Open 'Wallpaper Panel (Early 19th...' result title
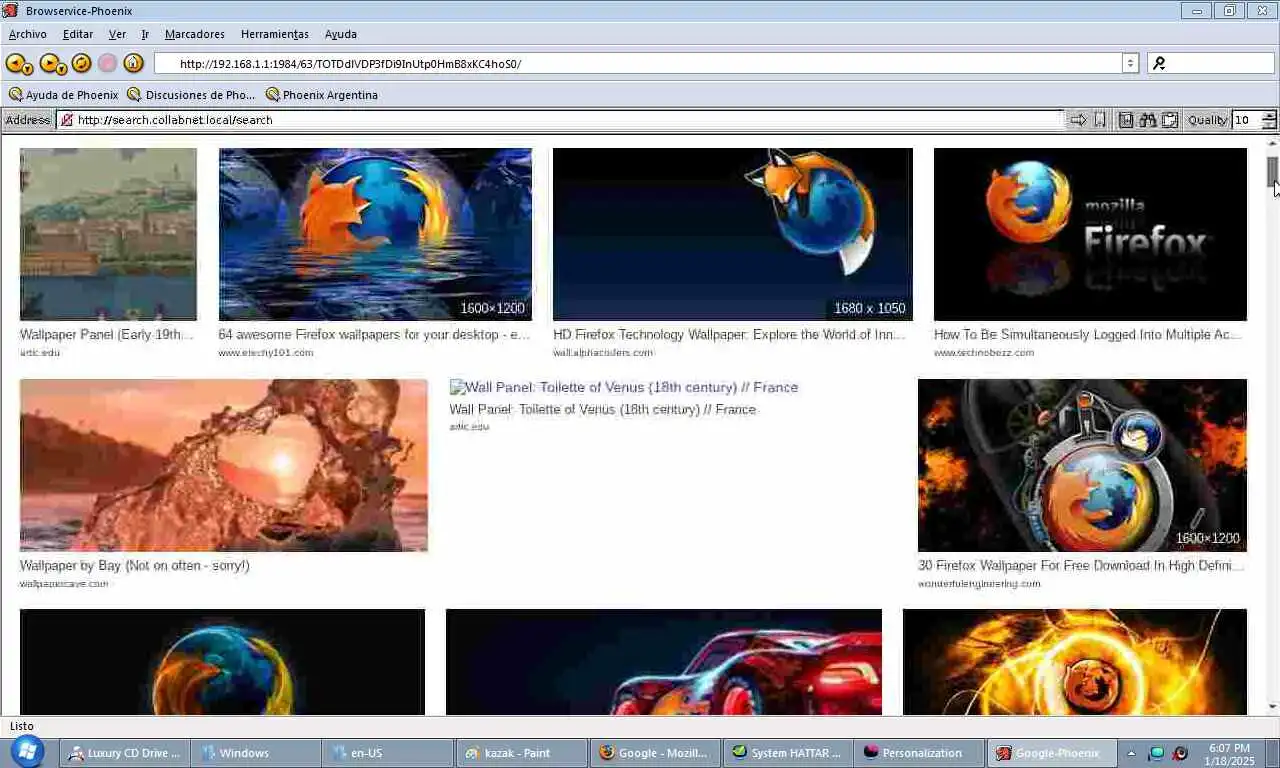Viewport: 1280px width, 768px height. [x=107, y=334]
